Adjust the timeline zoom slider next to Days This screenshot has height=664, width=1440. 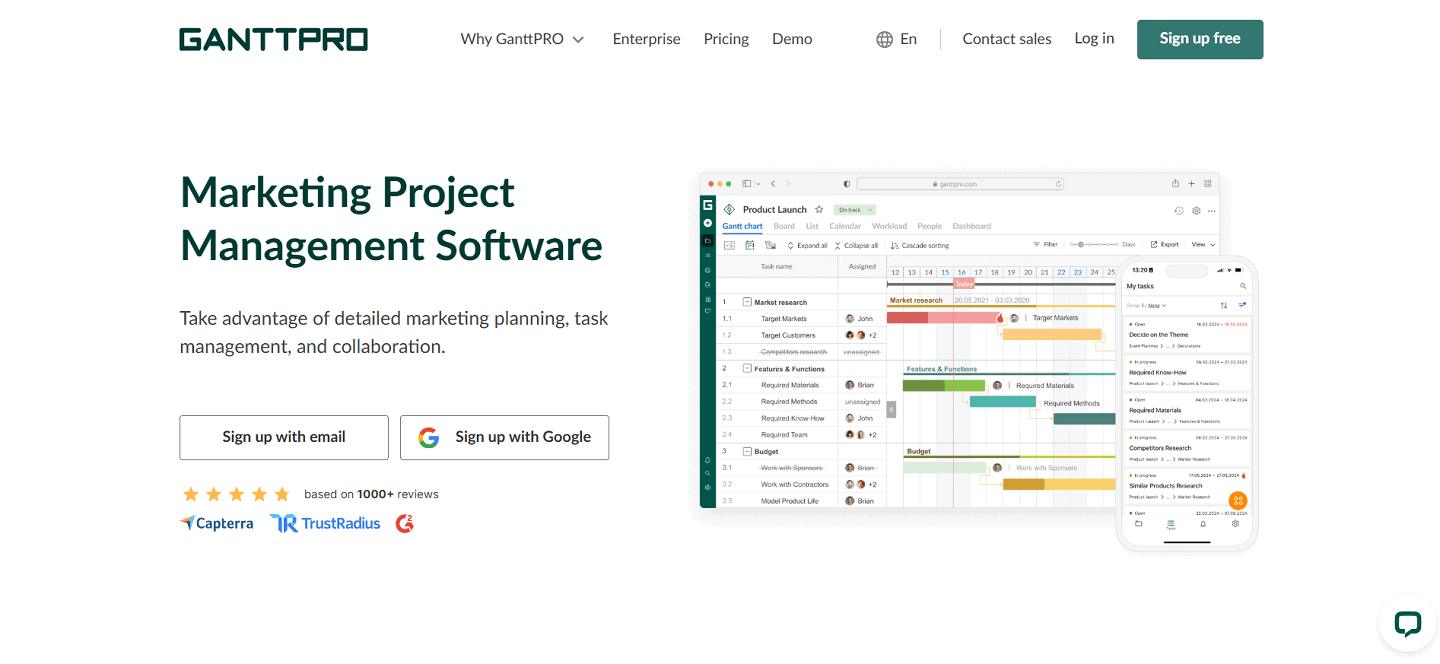[1081, 244]
